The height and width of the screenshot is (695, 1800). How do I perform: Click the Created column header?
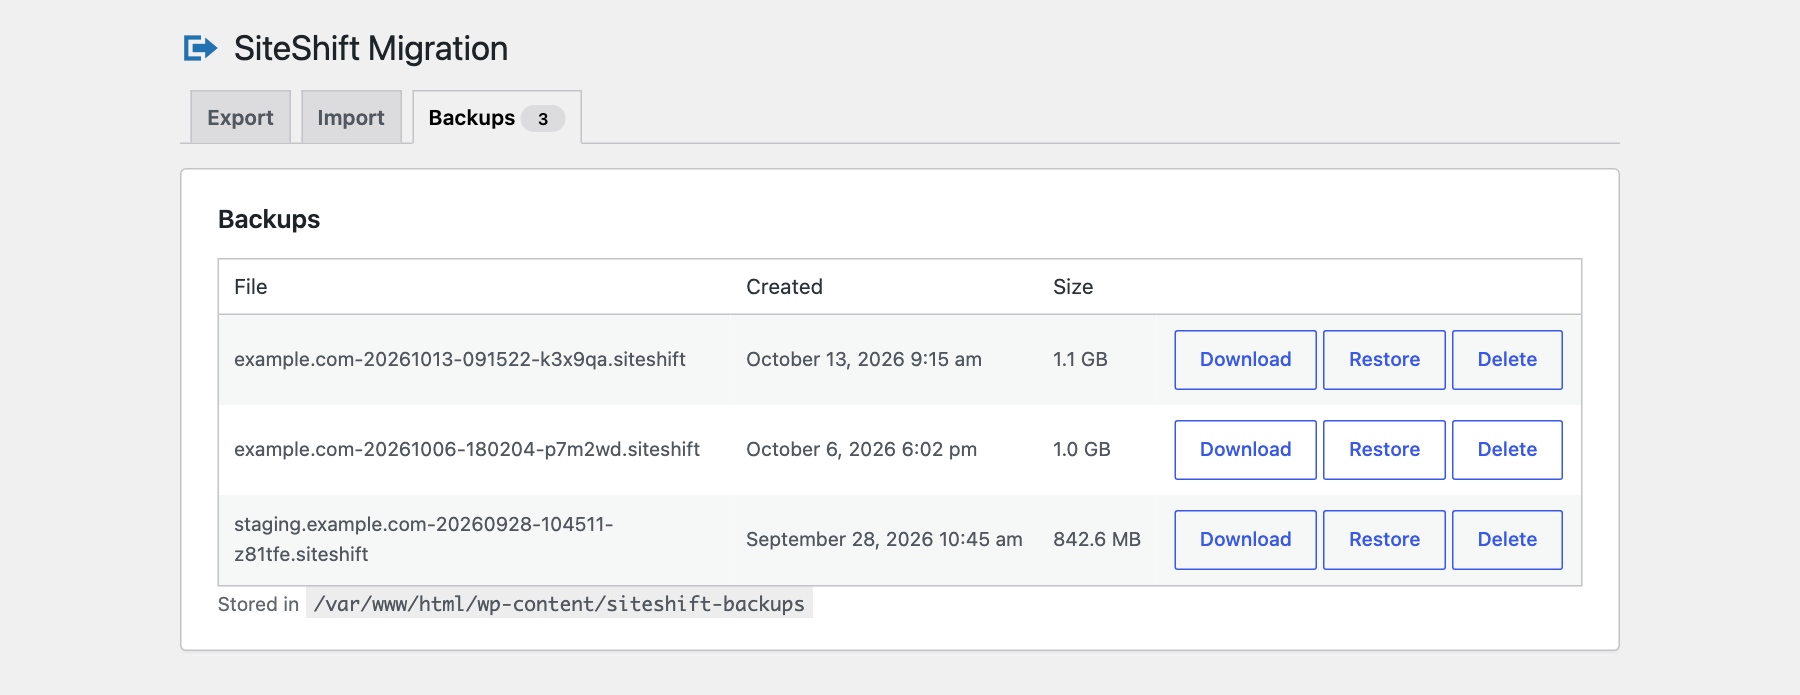[x=784, y=287]
